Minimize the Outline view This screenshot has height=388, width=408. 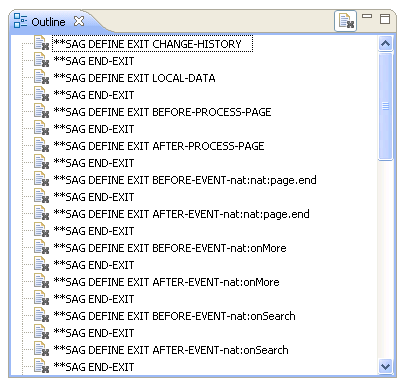(x=367, y=16)
